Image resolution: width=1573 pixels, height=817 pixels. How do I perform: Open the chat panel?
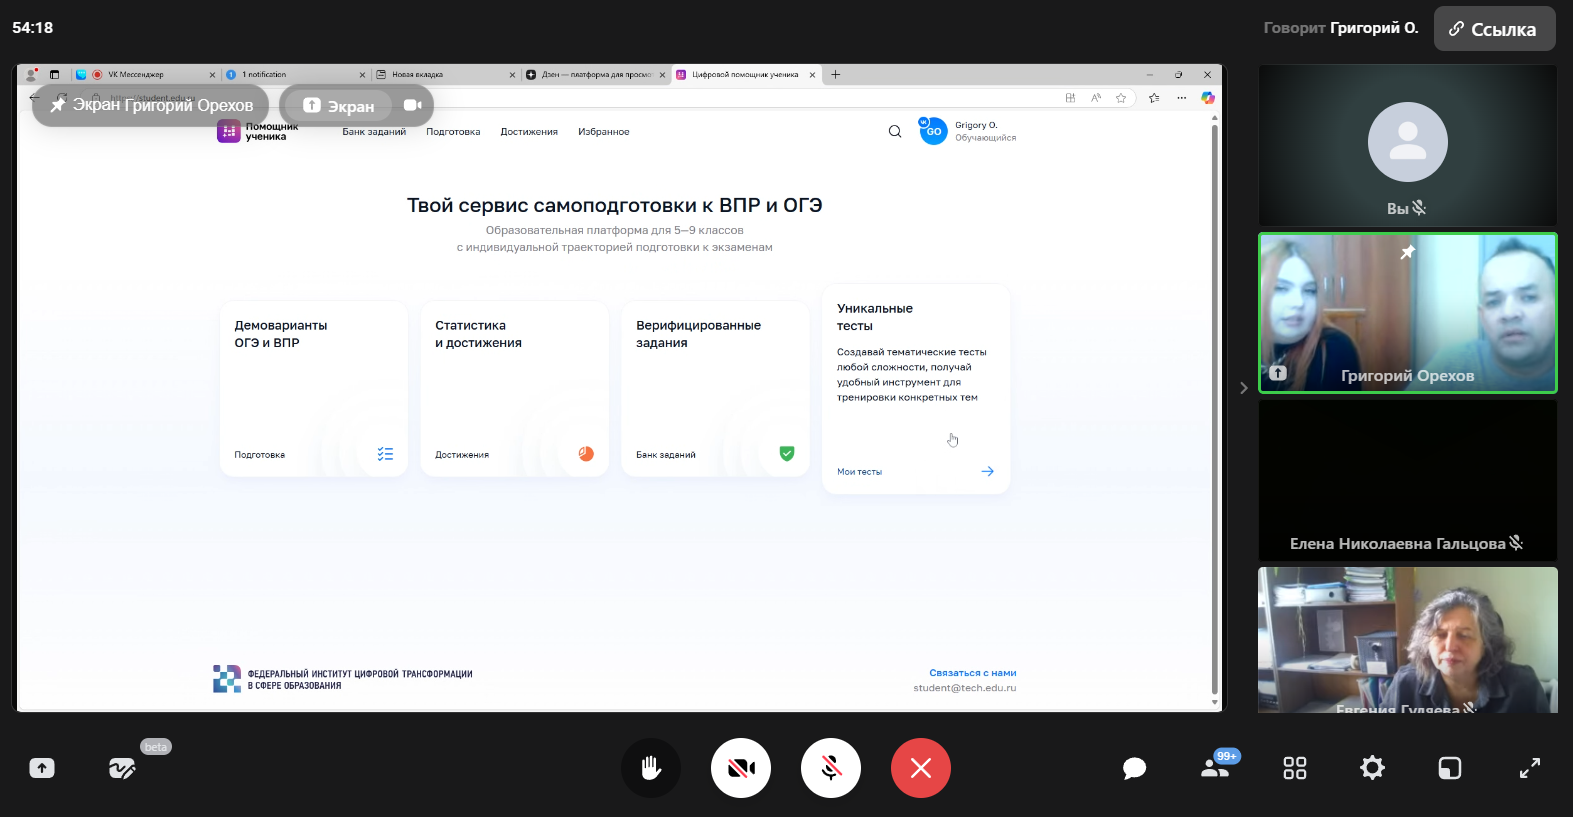tap(1134, 768)
